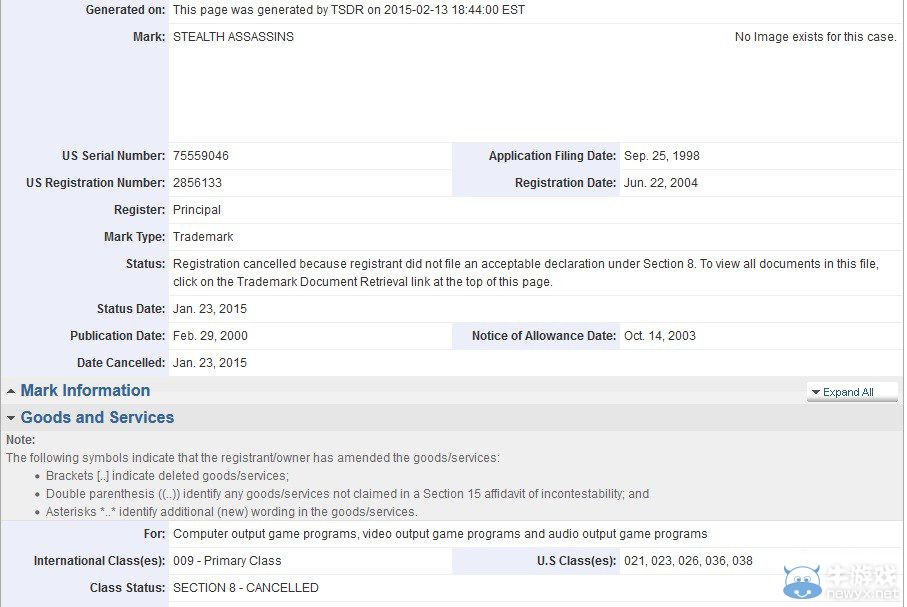Select the mark name STEALTH ASSASSINS
Screen dimensions: 907x607
[233, 36]
